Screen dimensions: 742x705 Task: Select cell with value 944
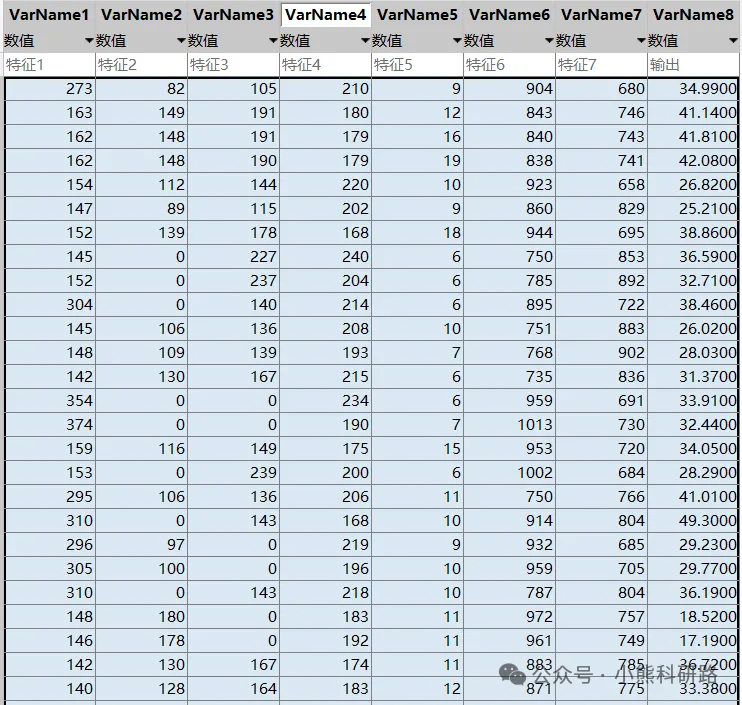(x=509, y=233)
